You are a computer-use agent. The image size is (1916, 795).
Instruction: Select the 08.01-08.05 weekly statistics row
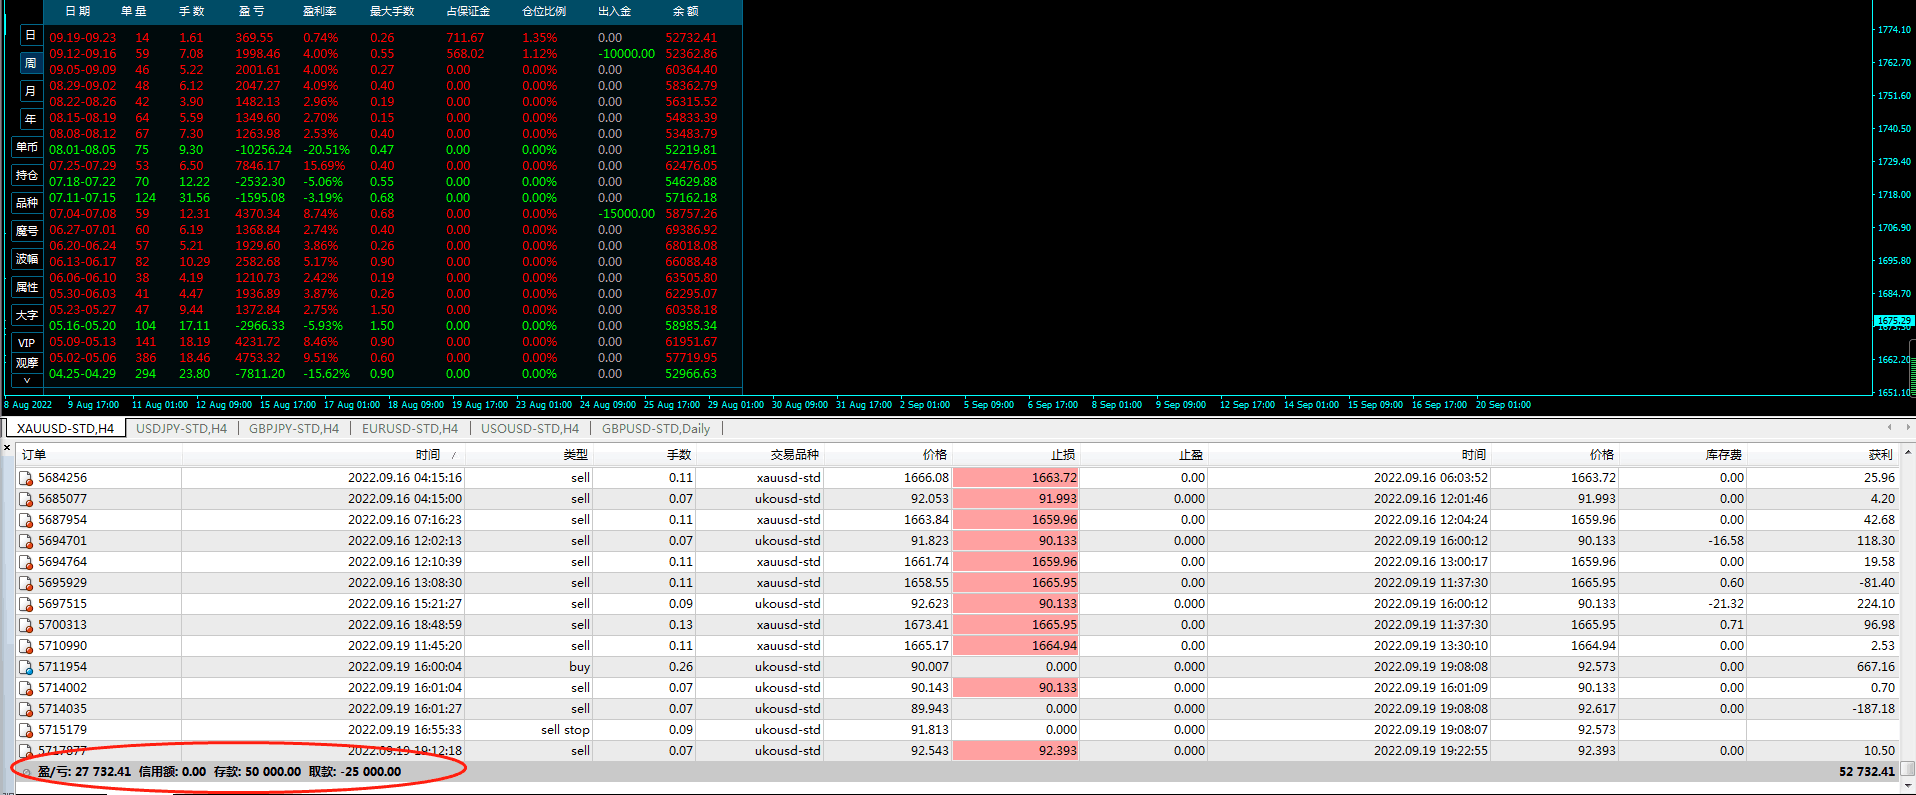coord(393,150)
